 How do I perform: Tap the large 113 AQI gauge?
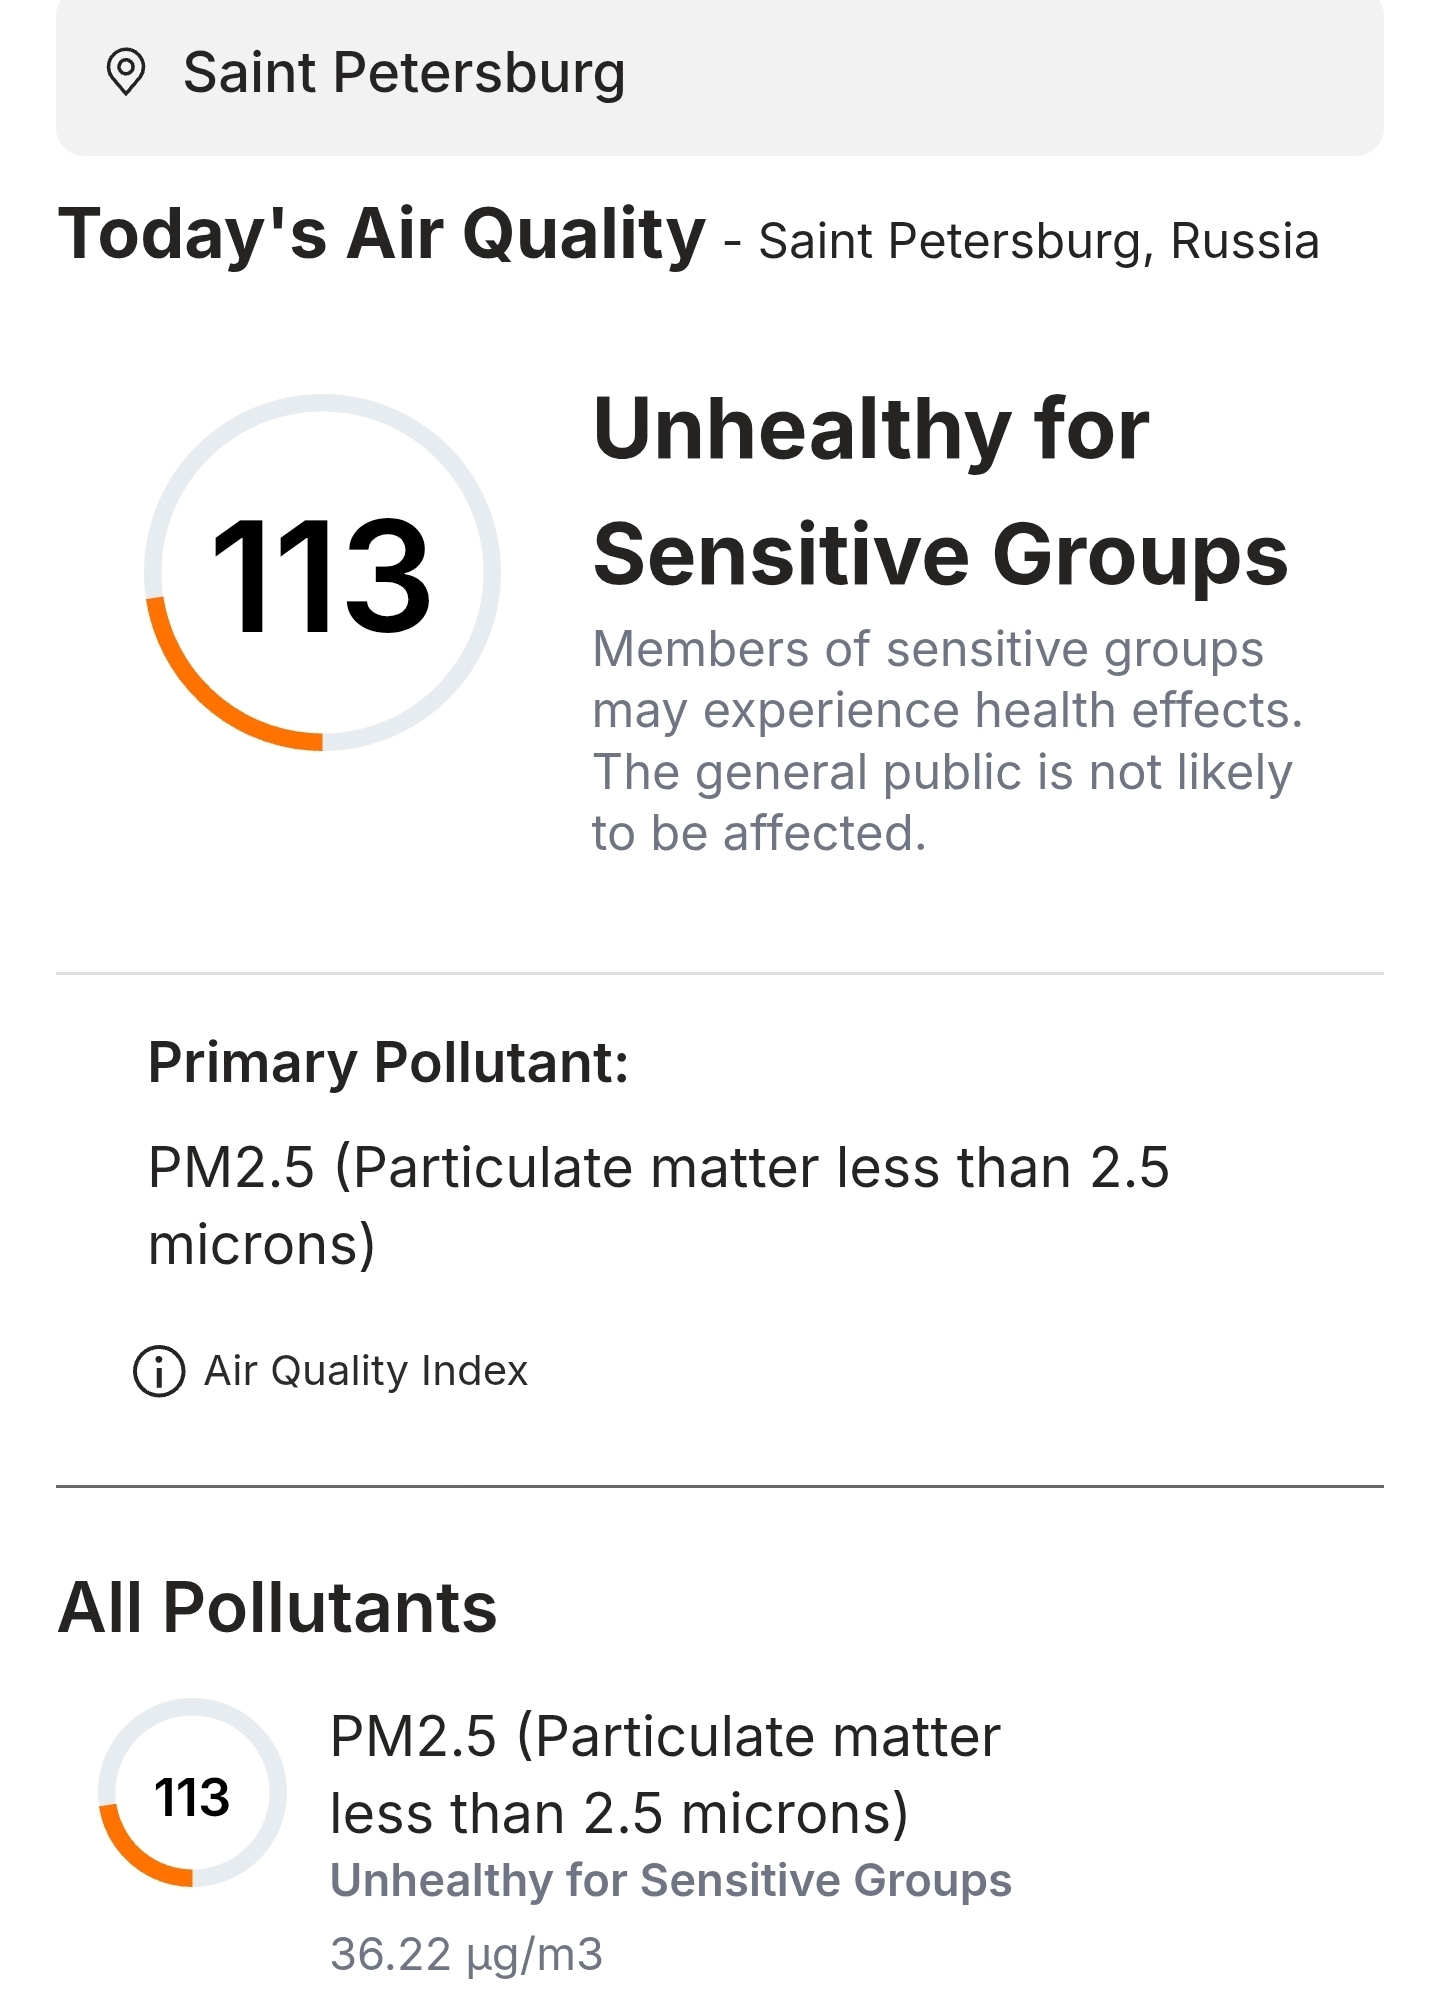tap(322, 572)
